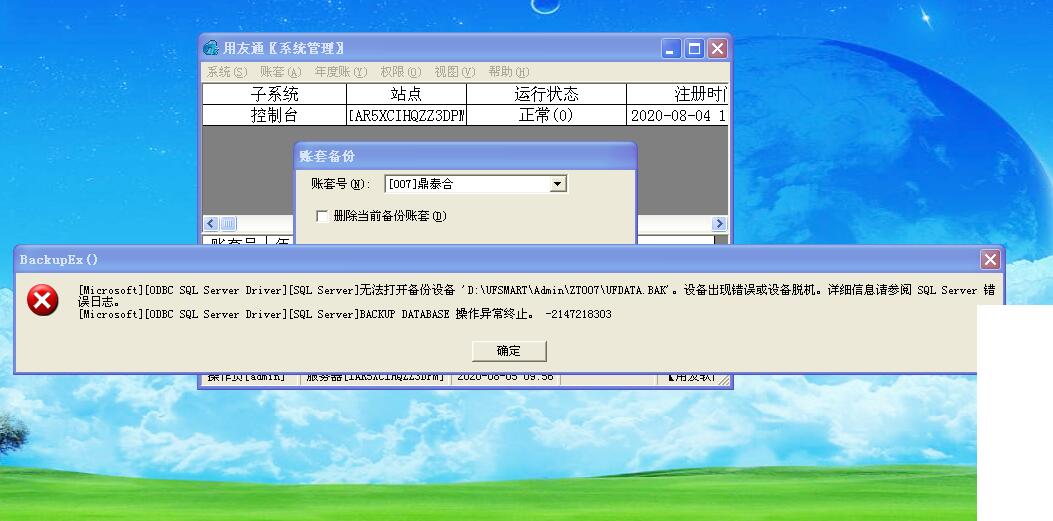Image resolution: width=1053 pixels, height=521 pixels.
Task: Click the right scroll arrow of the horizontal scrollbar
Action: point(719,224)
